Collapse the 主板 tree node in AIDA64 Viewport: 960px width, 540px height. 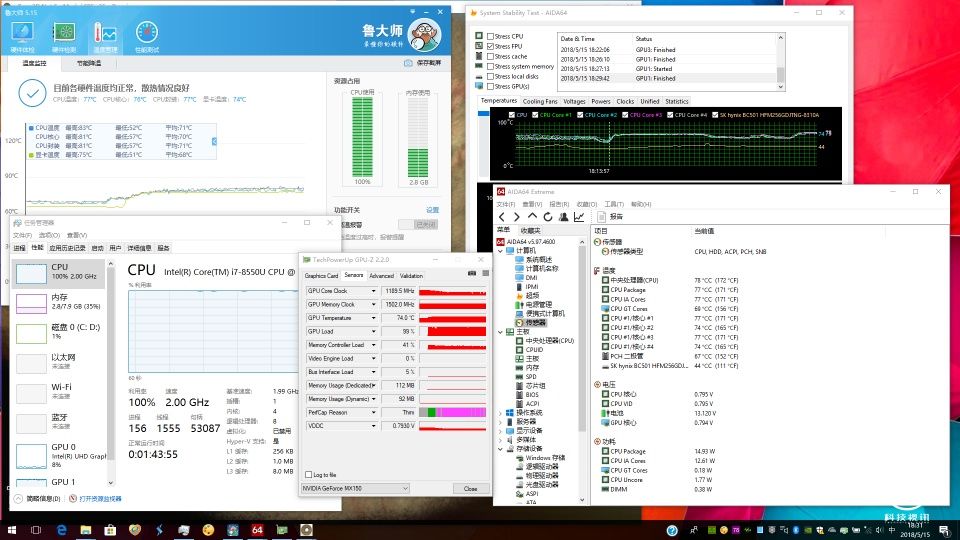500,332
